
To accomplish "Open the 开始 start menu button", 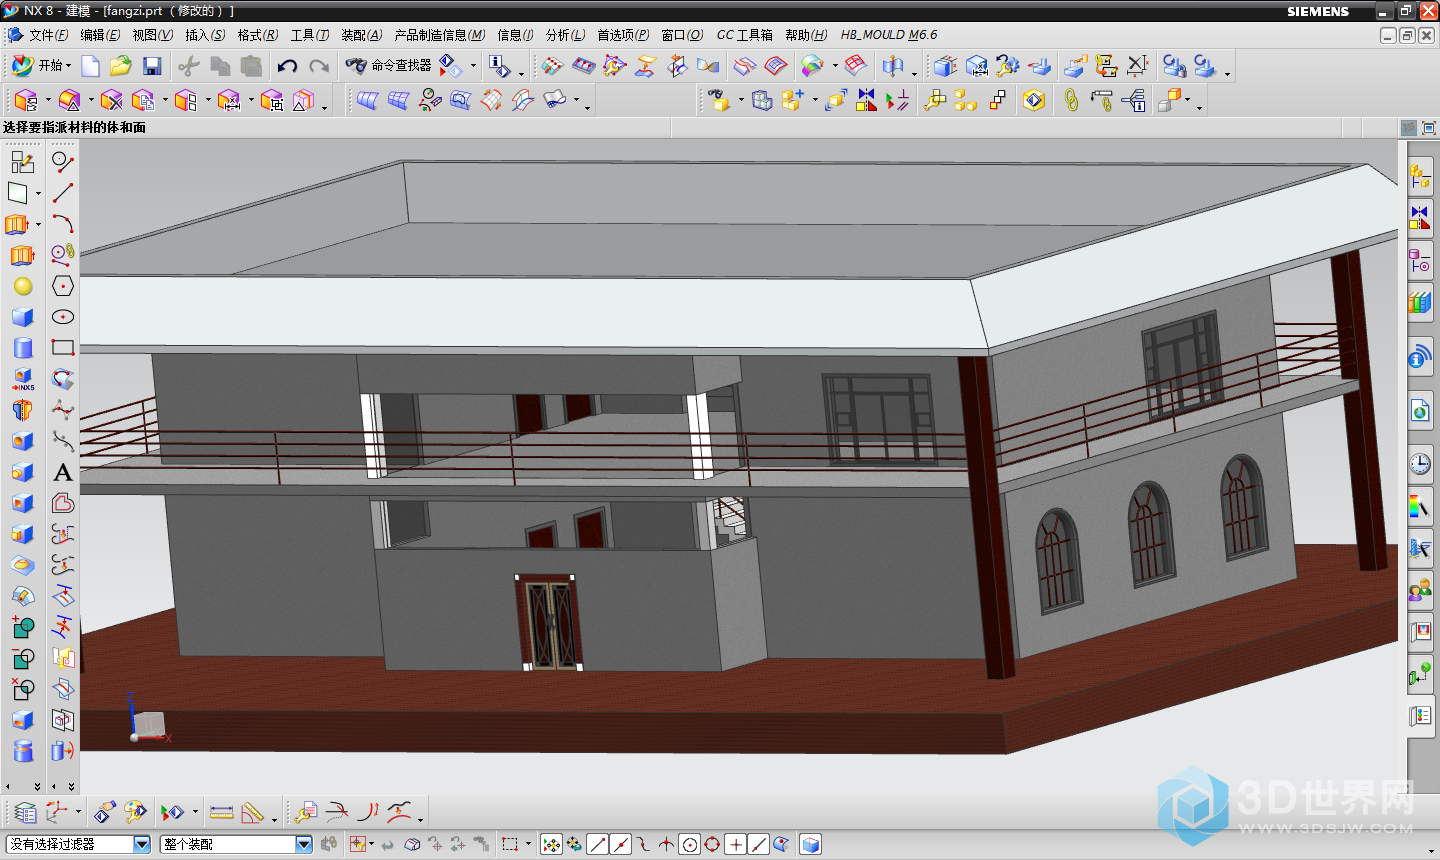I will click(41, 65).
